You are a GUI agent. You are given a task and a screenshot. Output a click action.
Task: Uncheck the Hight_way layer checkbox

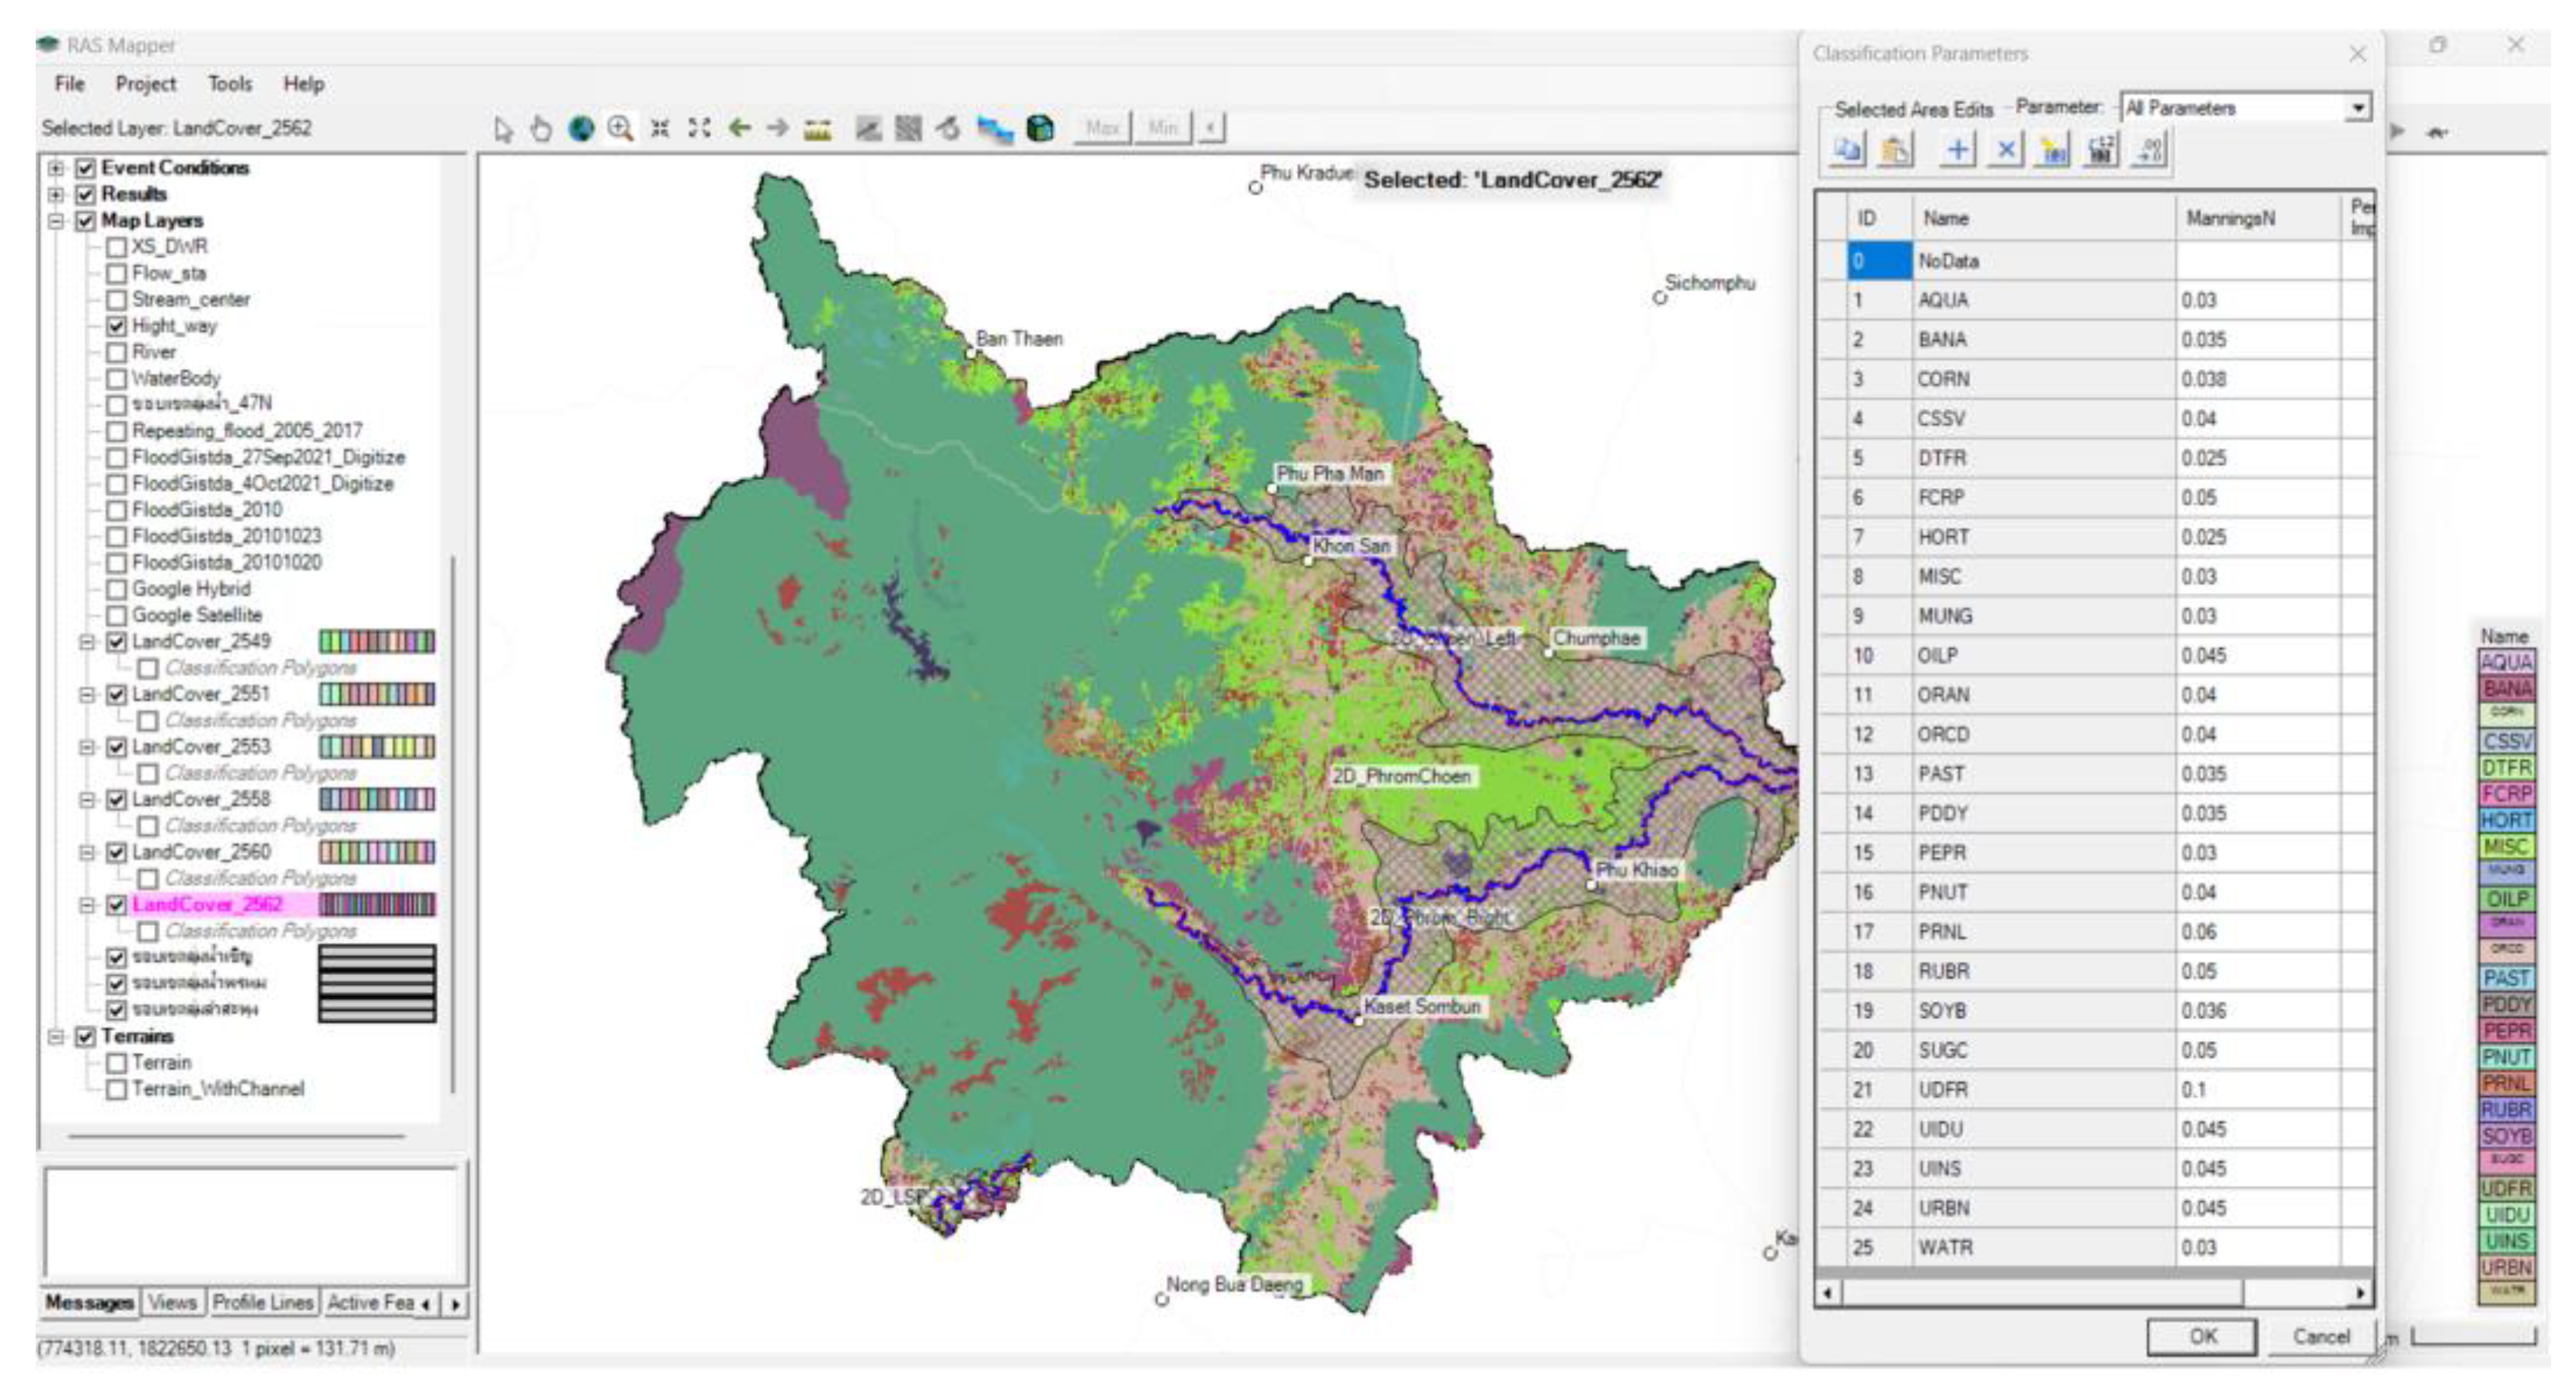click(x=116, y=326)
